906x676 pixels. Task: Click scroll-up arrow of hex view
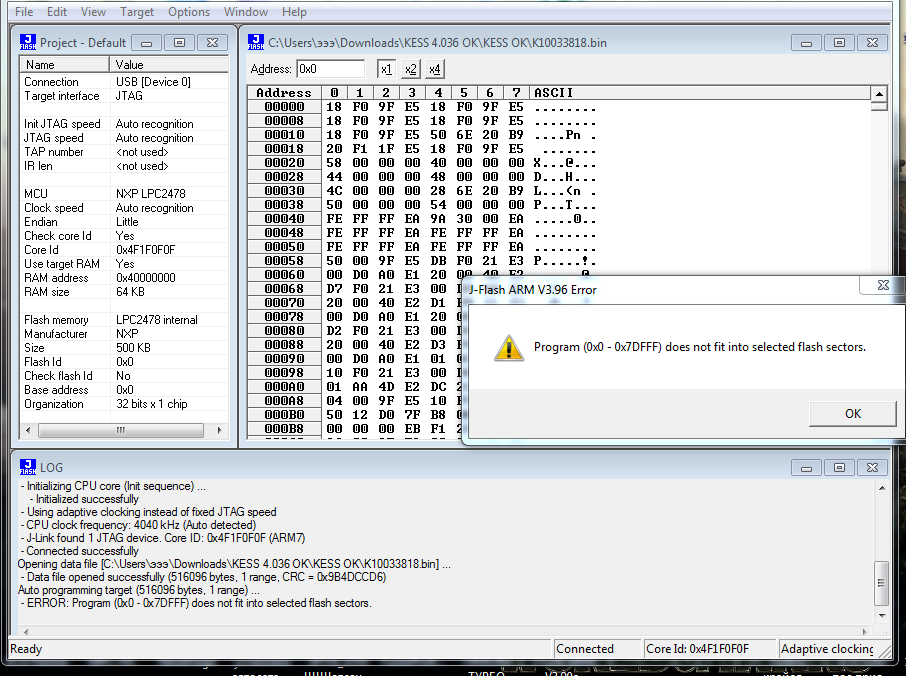coord(879,94)
